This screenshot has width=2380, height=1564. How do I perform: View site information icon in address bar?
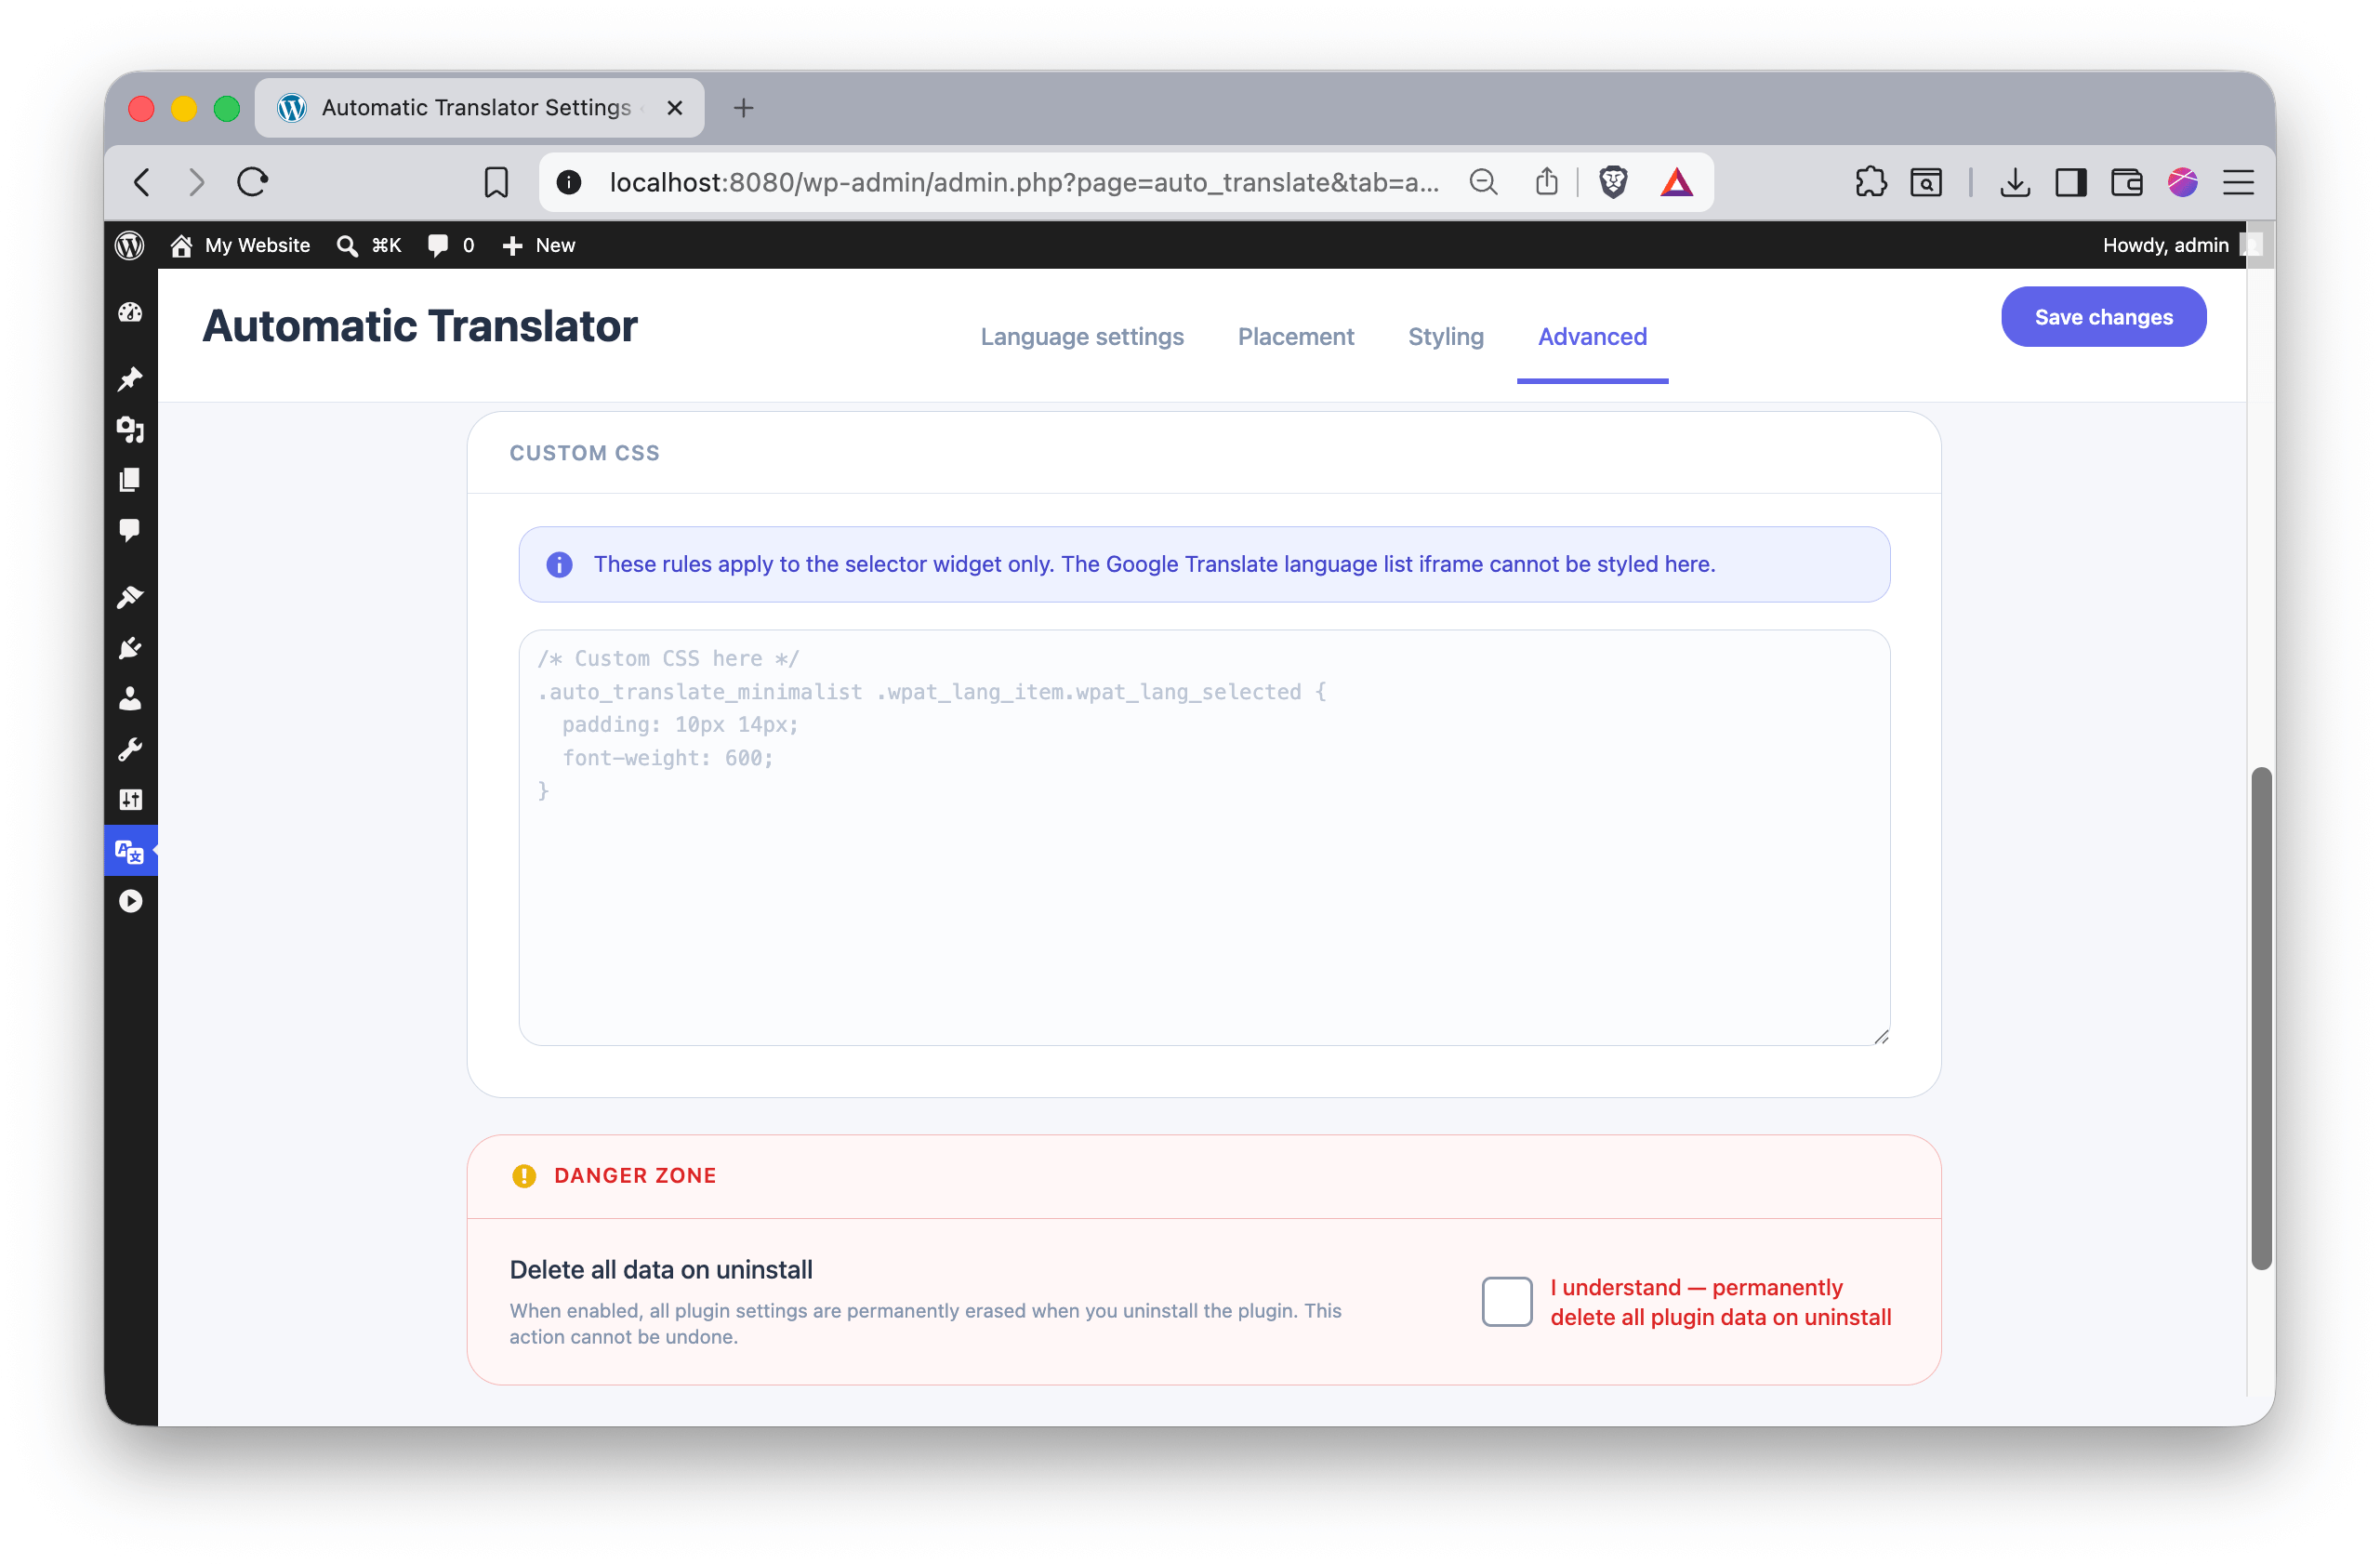[x=569, y=182]
